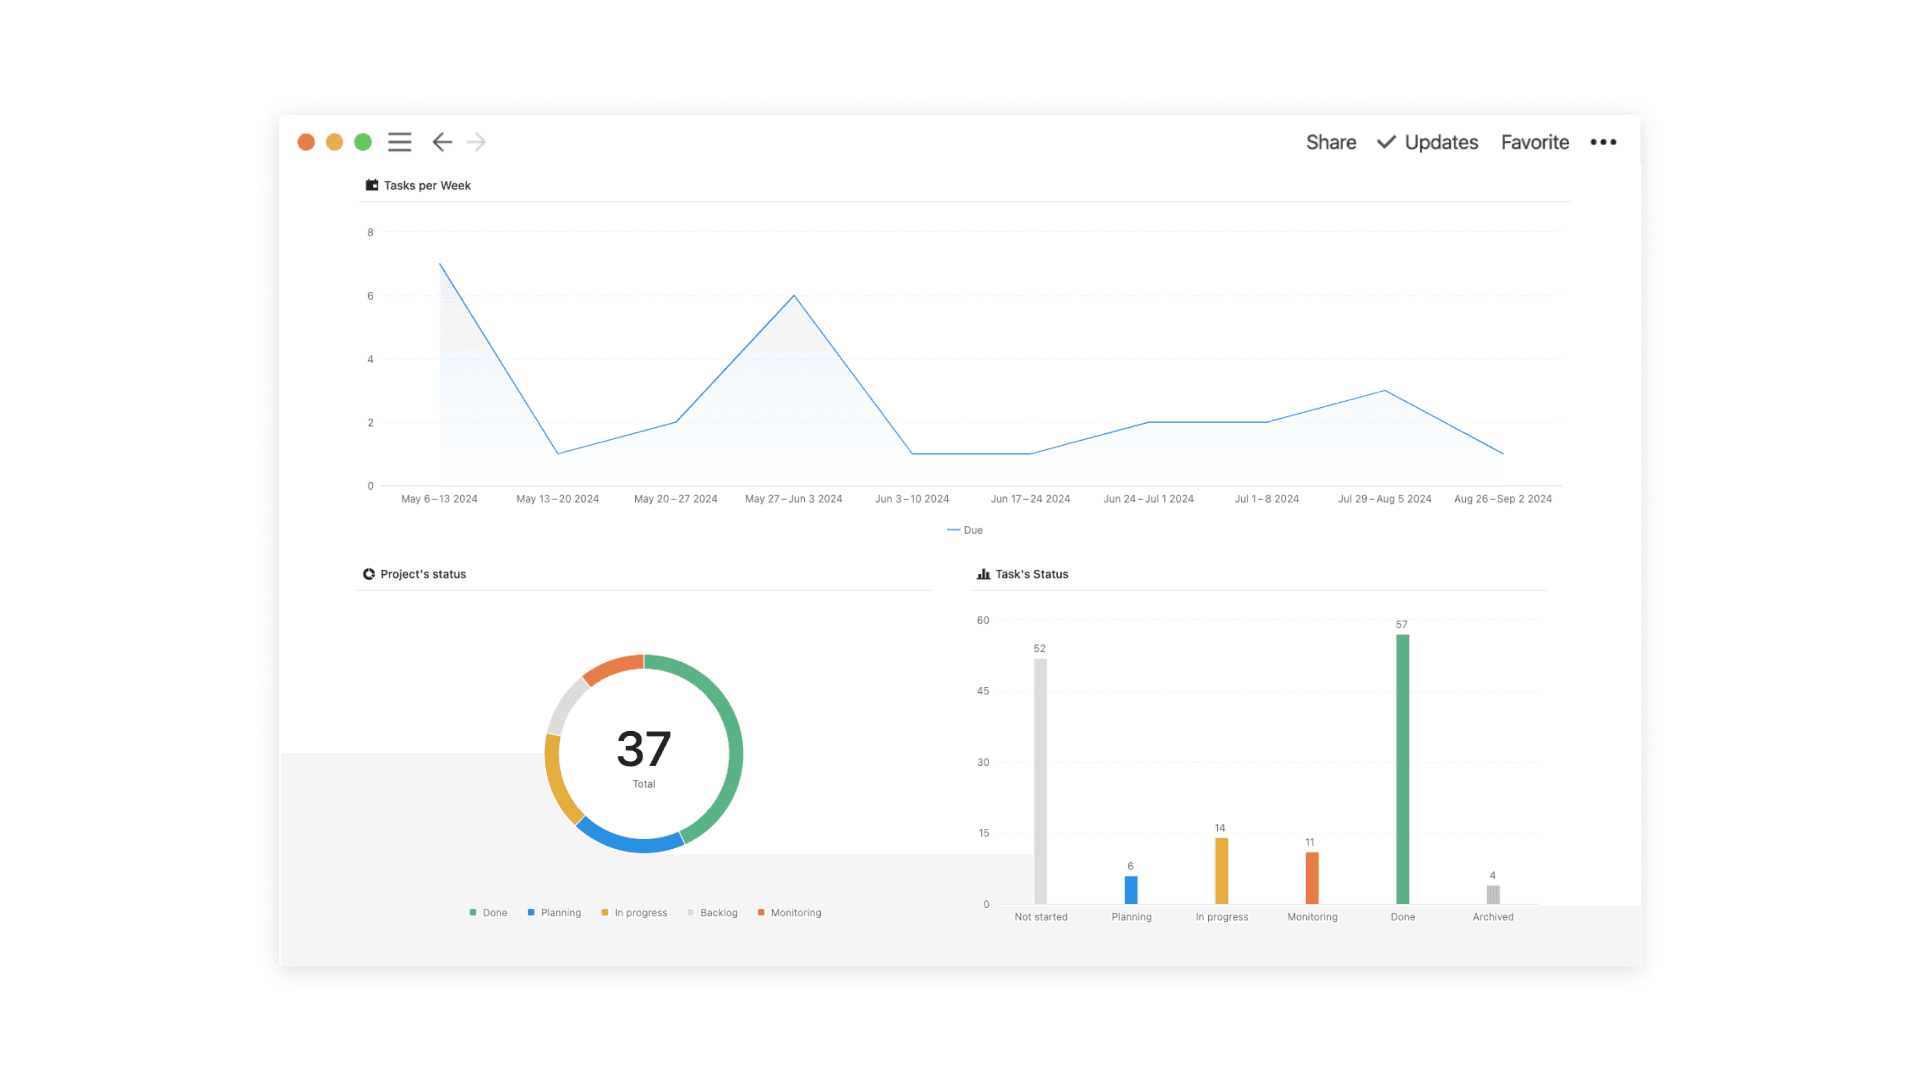Click the Jun 17–24 2024 axis label
Image resolution: width=1920 pixels, height=1080 pixels.
(1030, 499)
